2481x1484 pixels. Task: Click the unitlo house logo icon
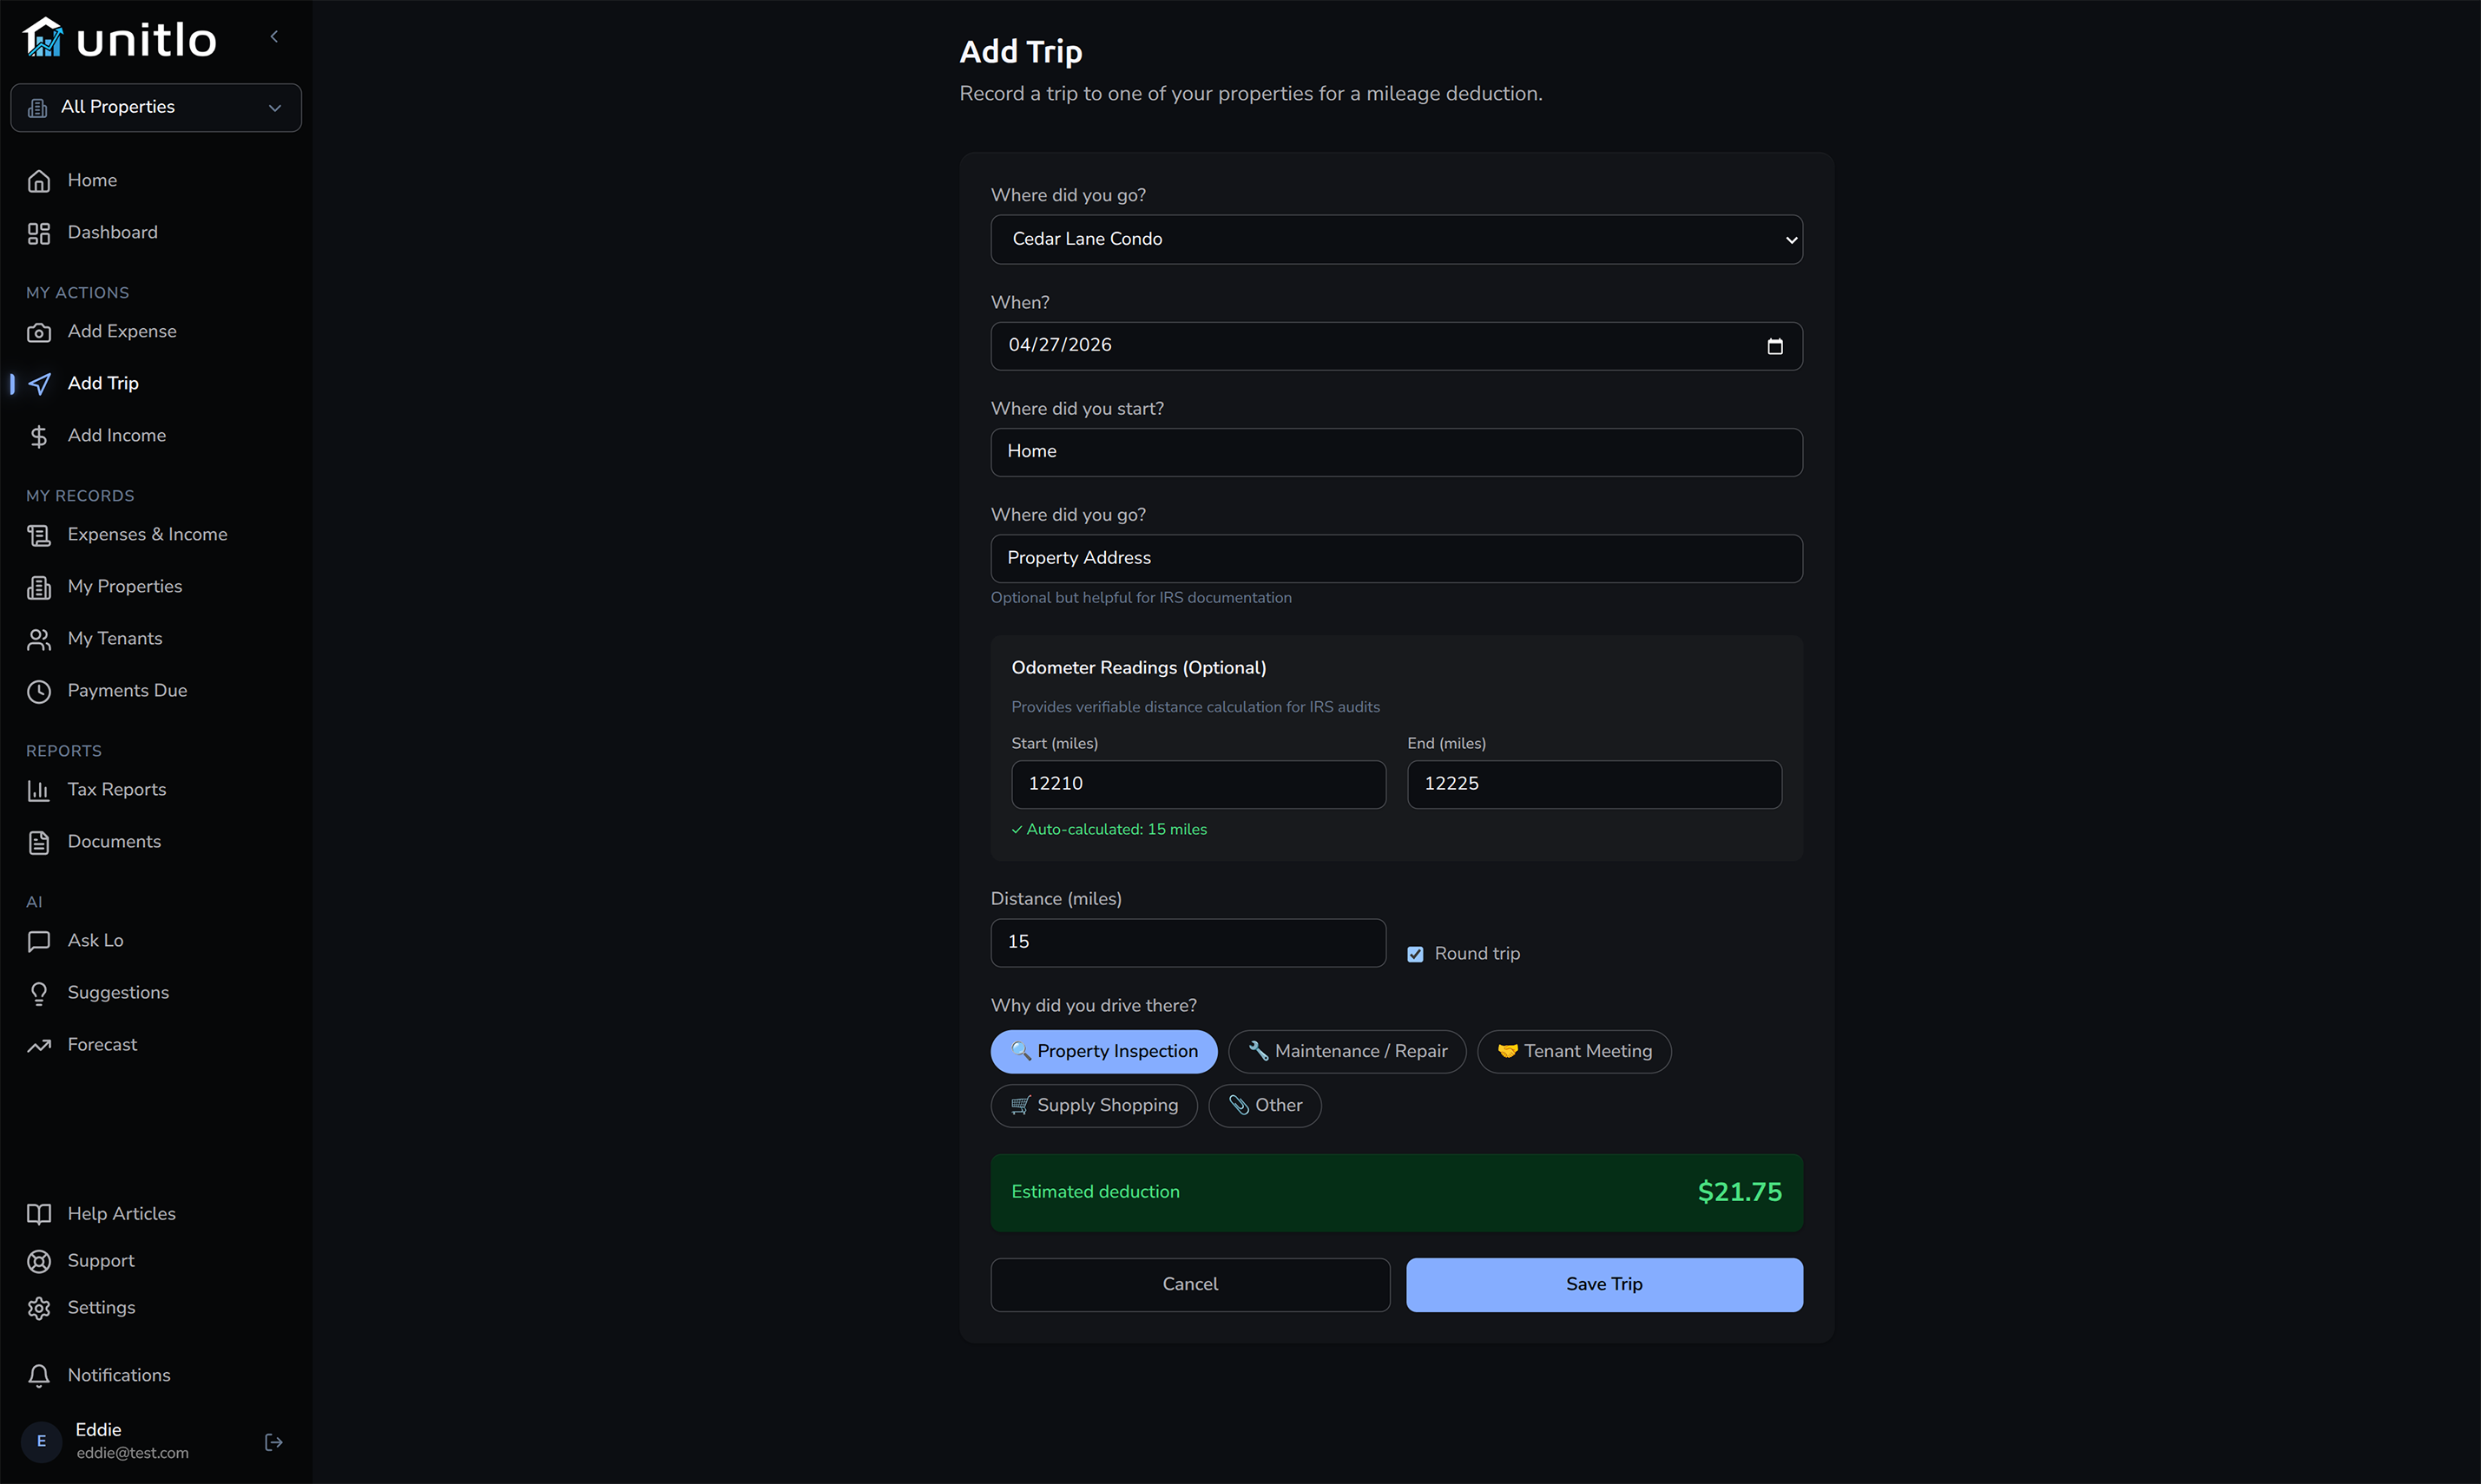pos(43,38)
